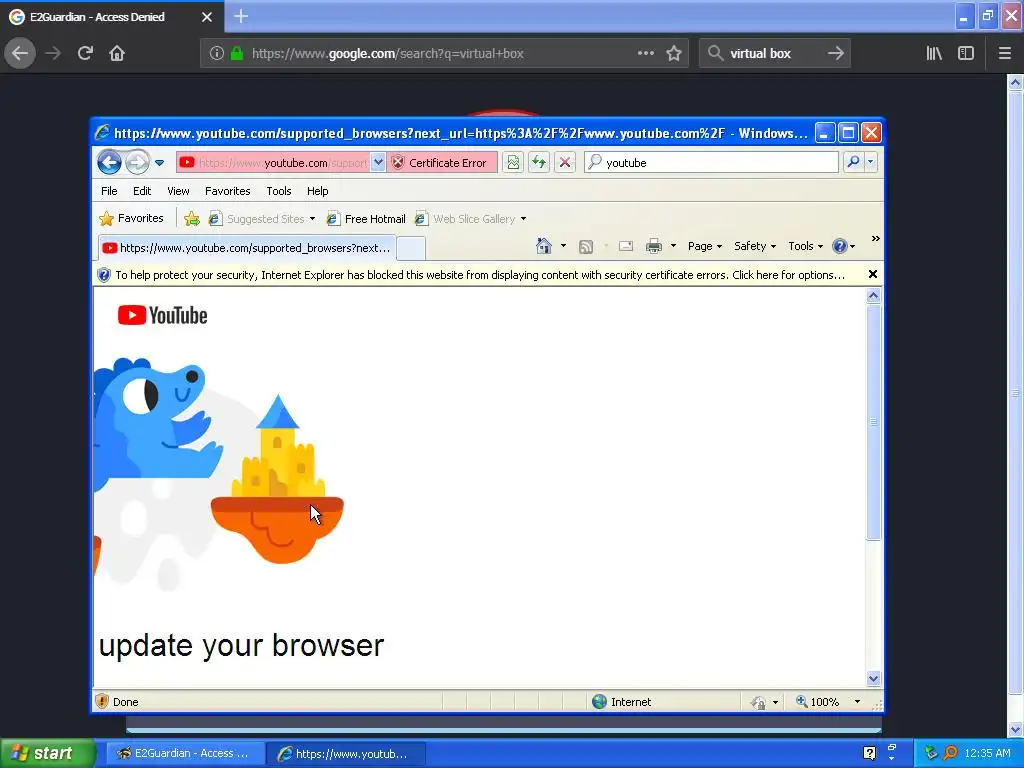The height and width of the screenshot is (768, 1024).
Task: Close the IE information bar
Action: 872,274
